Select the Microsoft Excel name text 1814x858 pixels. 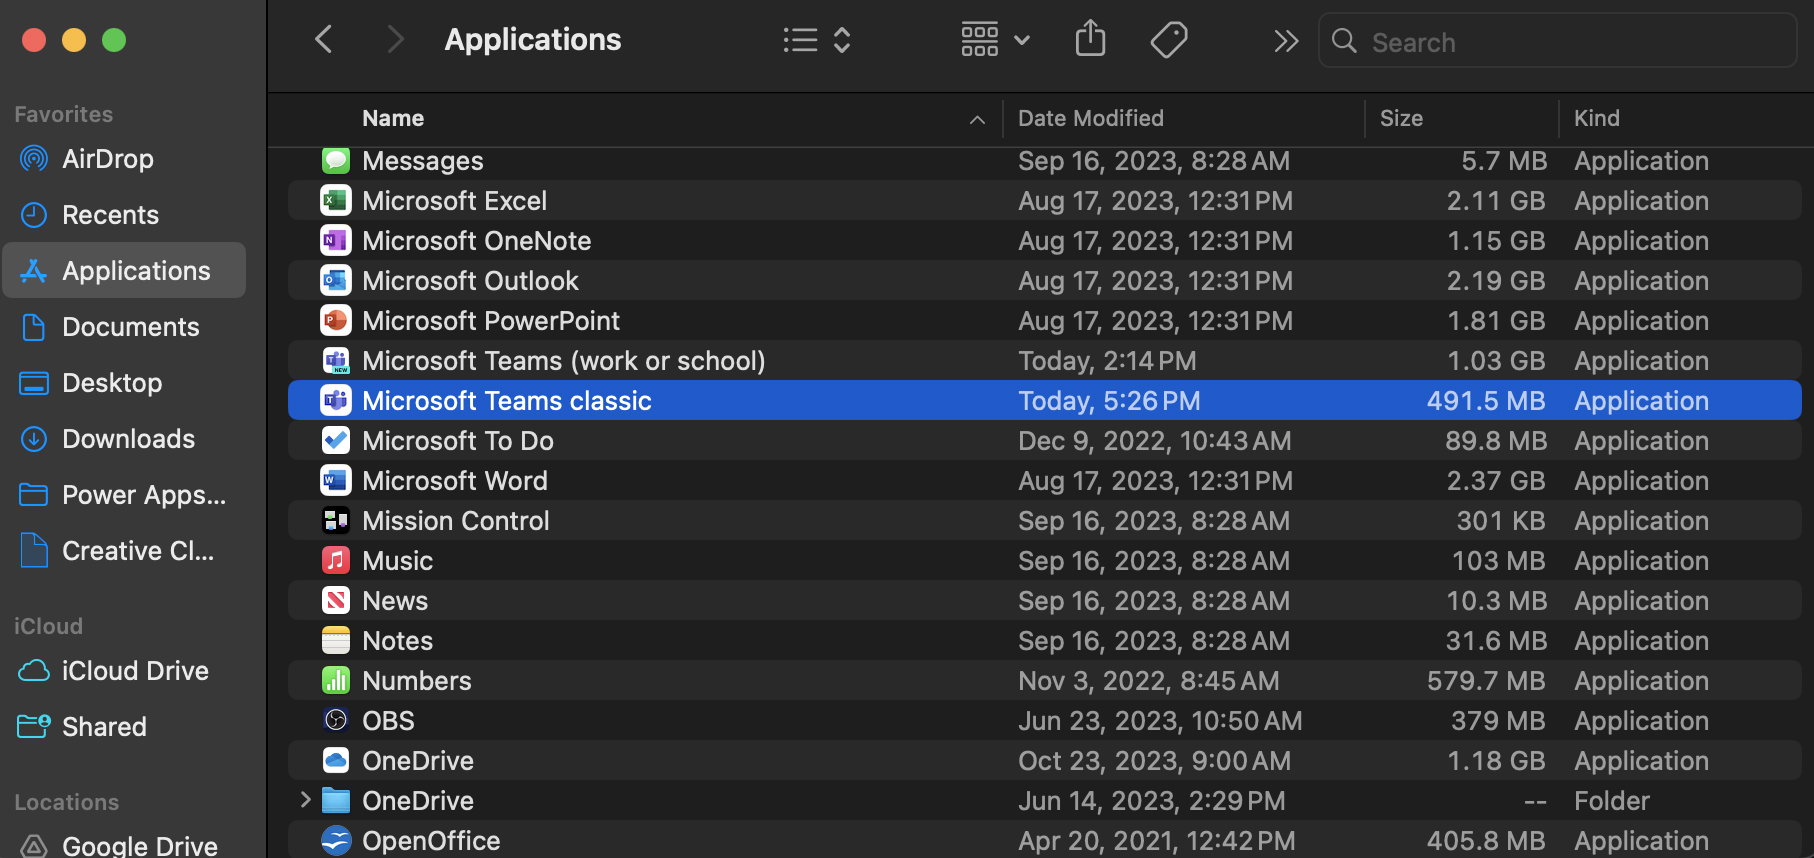point(454,201)
